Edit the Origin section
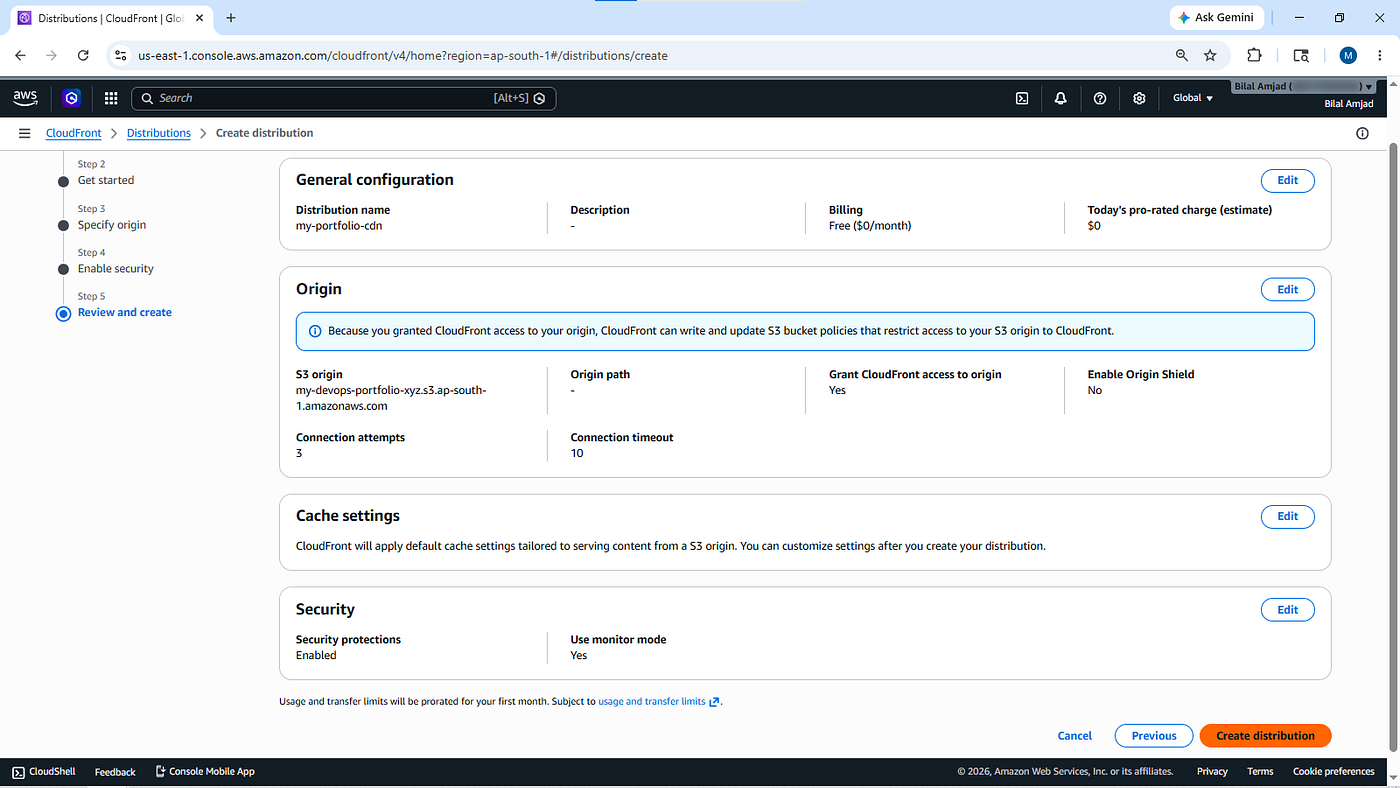The width and height of the screenshot is (1400, 788). click(1287, 290)
